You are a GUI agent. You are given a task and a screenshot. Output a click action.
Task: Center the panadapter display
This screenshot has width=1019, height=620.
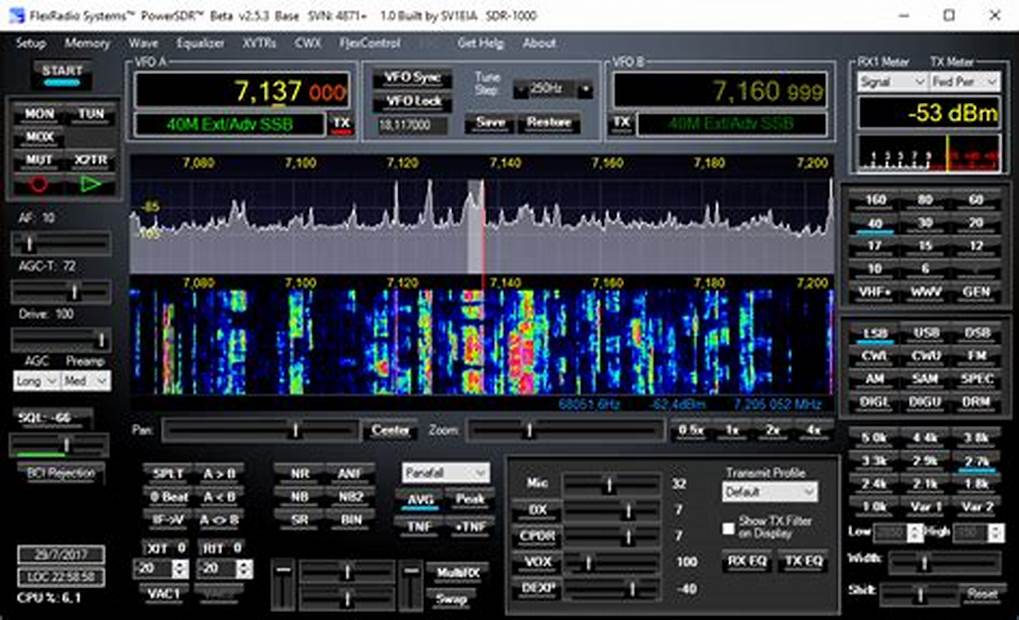click(x=390, y=430)
